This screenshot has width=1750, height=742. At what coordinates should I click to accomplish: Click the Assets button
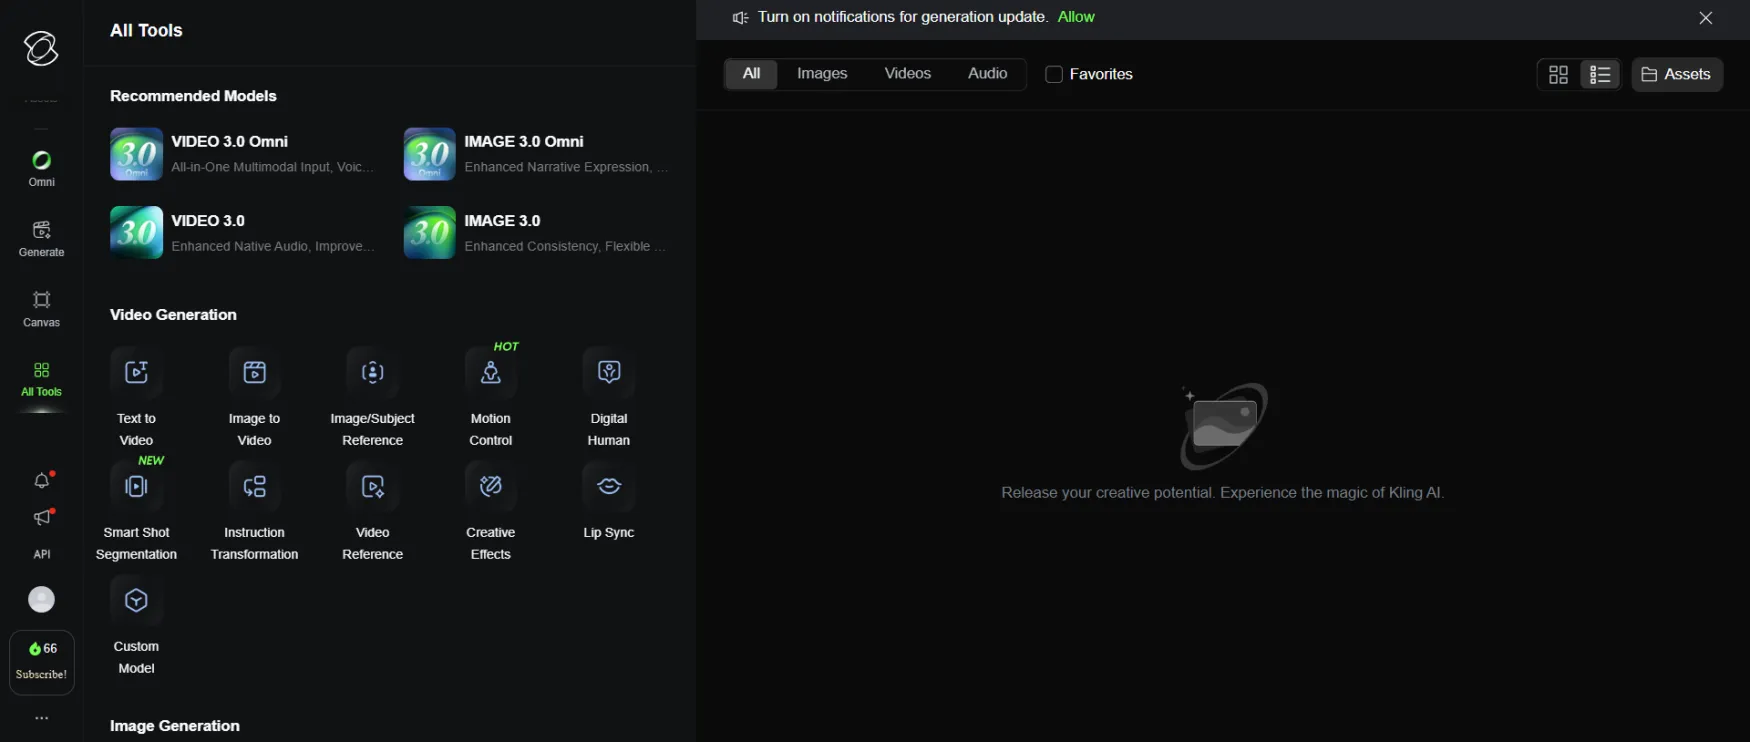click(1676, 75)
